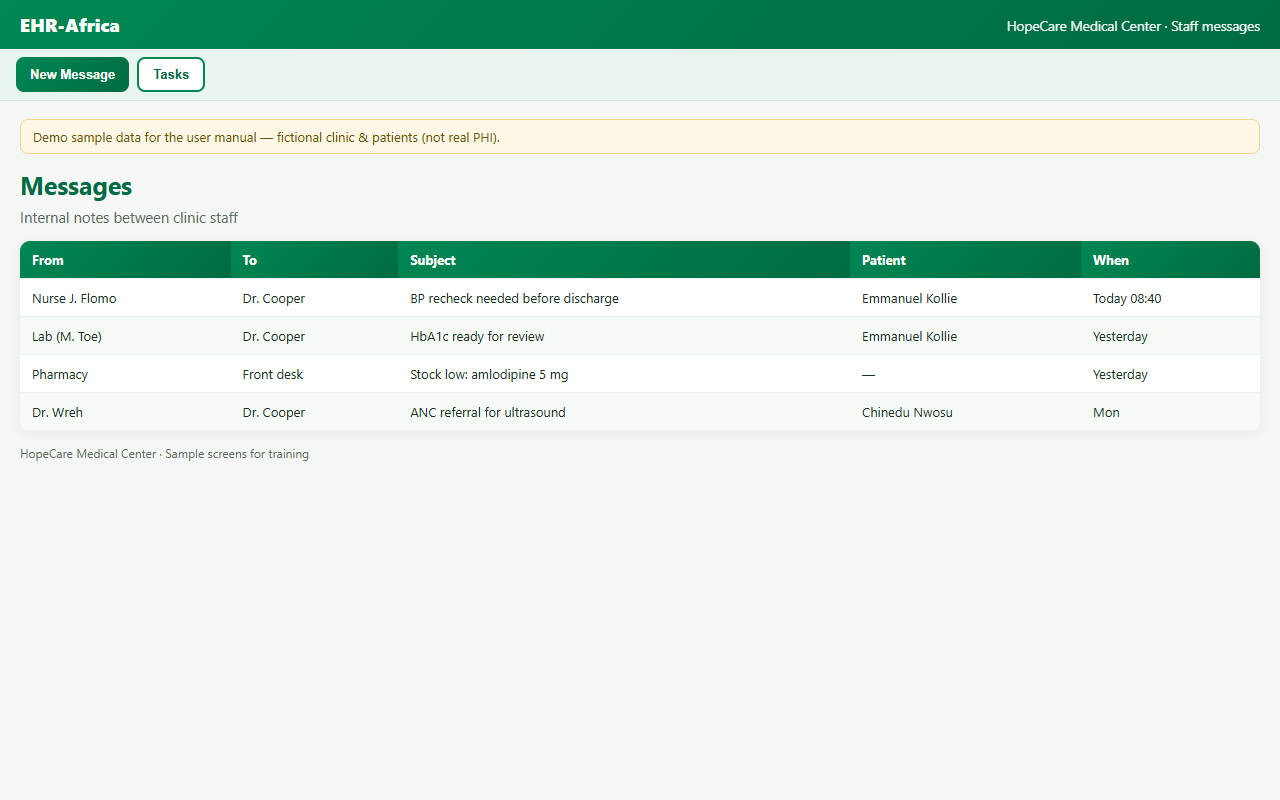Select the From column header
This screenshot has width=1280, height=800.
click(x=125, y=260)
